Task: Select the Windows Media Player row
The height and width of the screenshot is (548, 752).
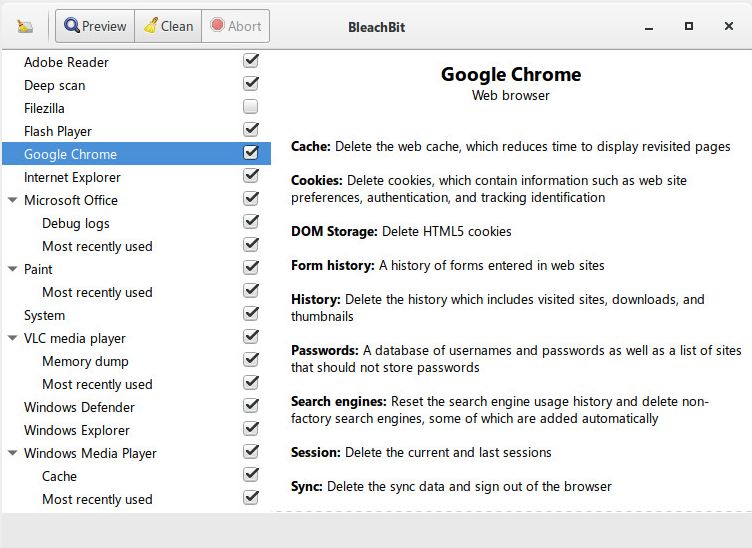Action: pyautogui.click(x=136, y=454)
